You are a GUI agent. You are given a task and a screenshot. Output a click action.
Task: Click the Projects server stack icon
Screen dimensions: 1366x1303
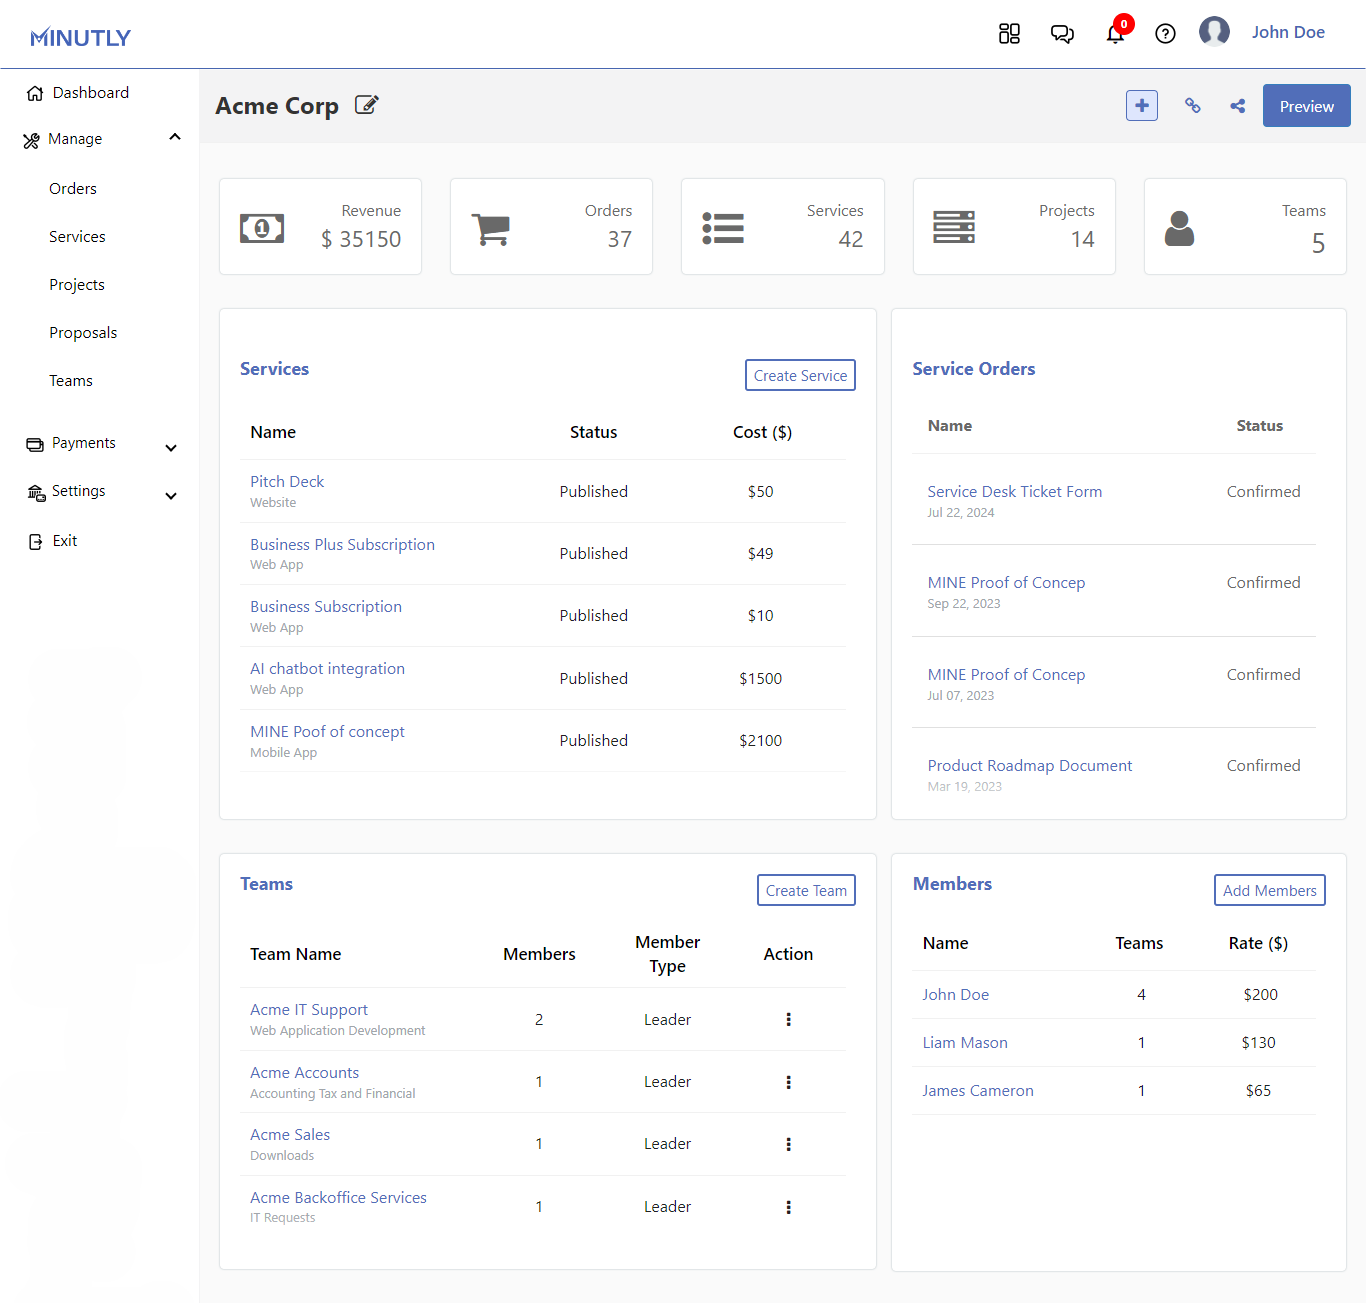[954, 227]
